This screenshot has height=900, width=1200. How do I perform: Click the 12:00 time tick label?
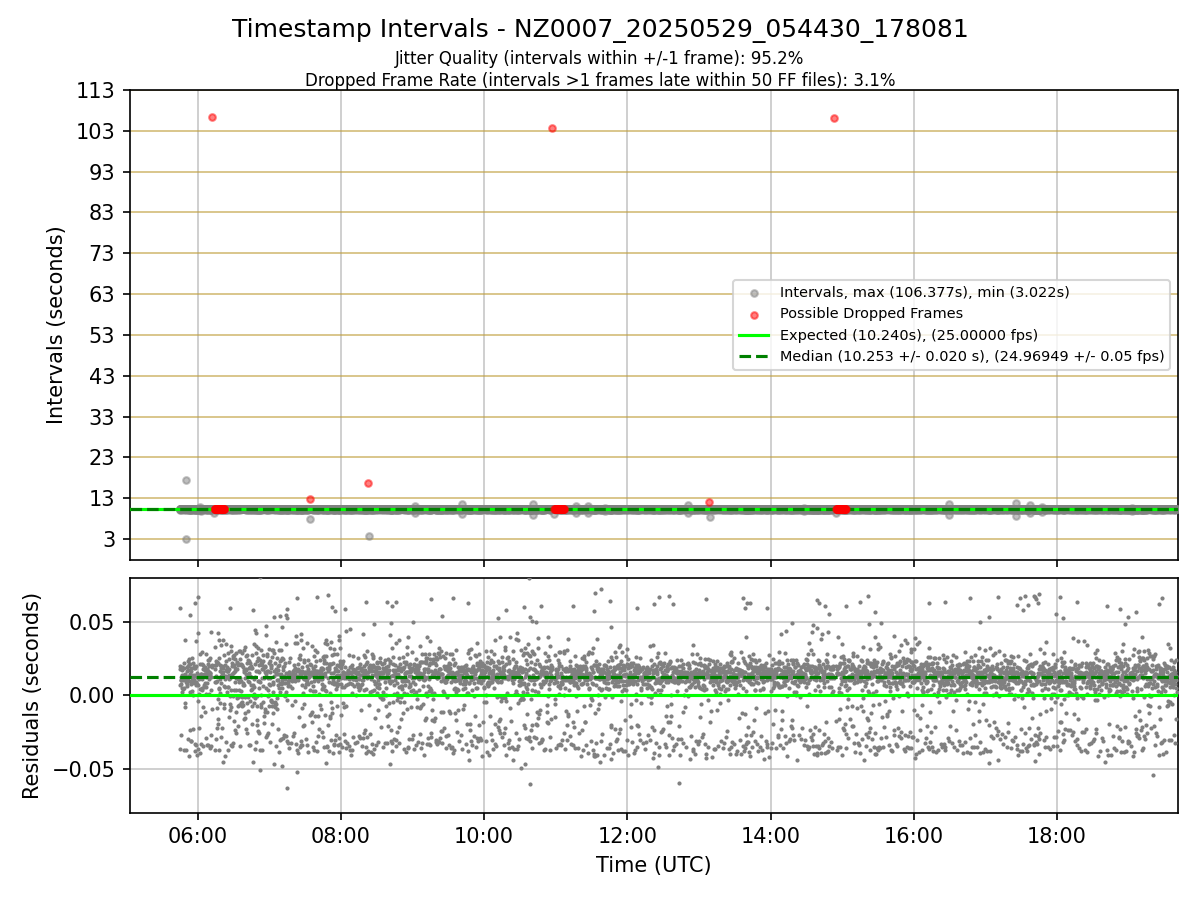(x=627, y=835)
